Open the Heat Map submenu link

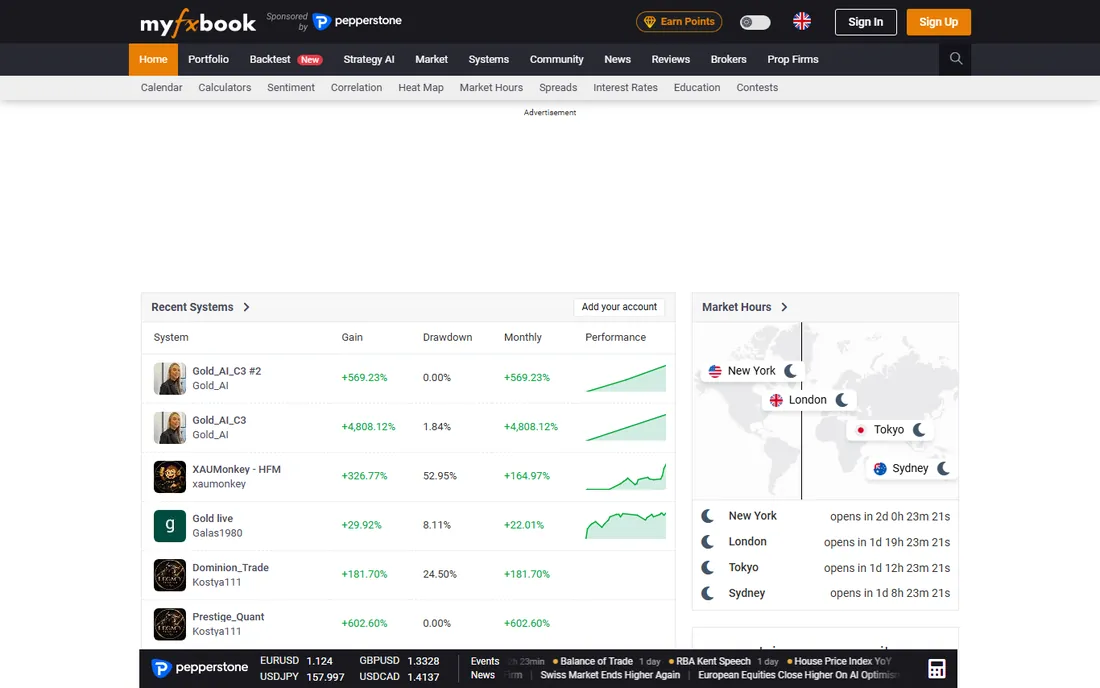pyautogui.click(x=421, y=88)
